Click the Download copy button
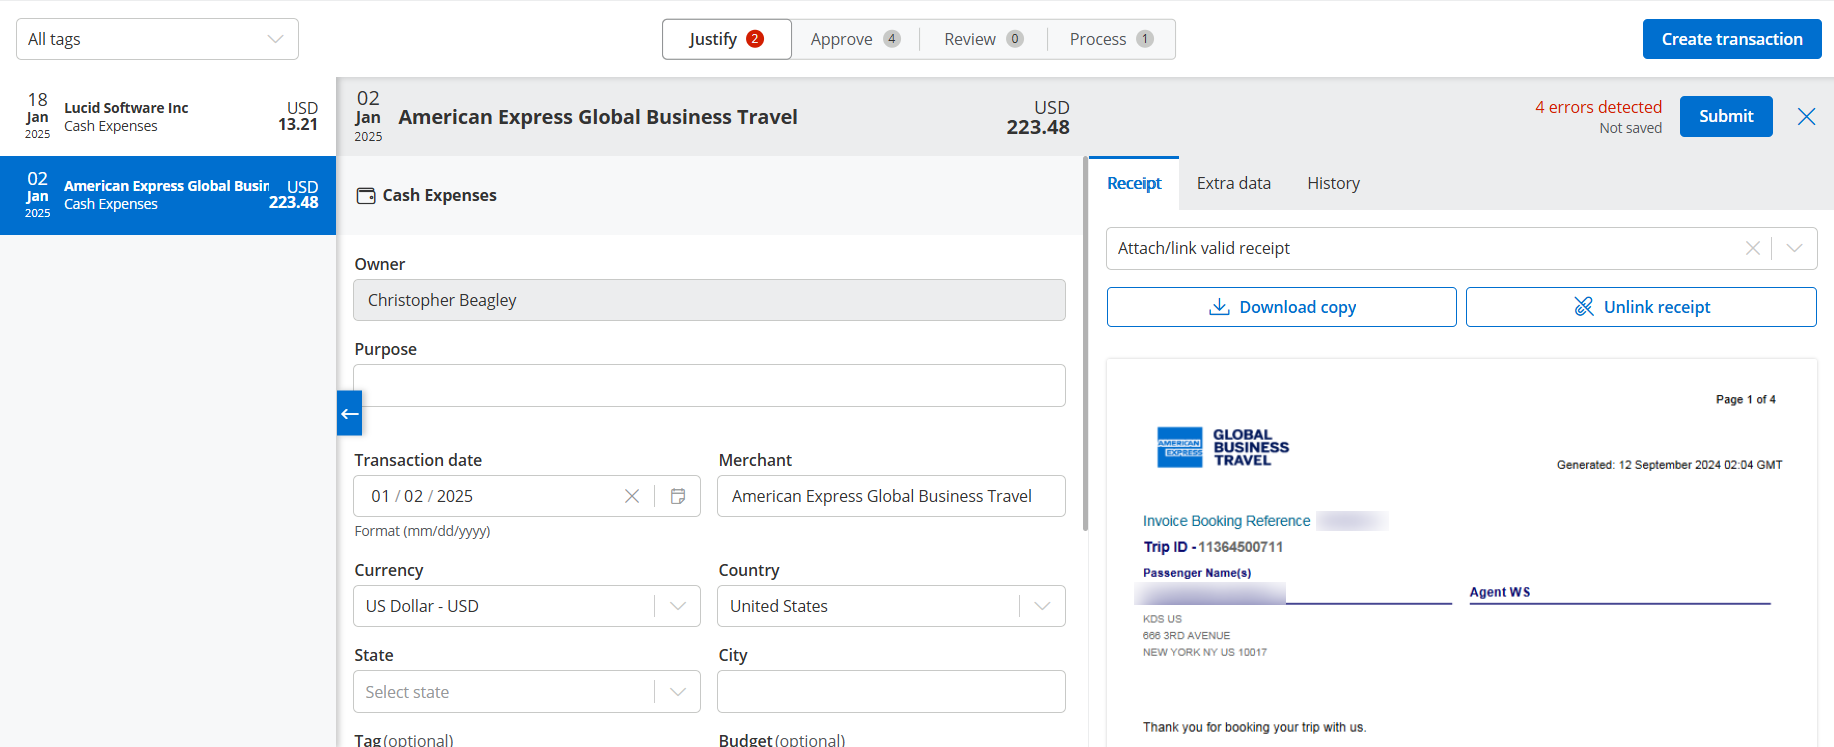 1281,307
